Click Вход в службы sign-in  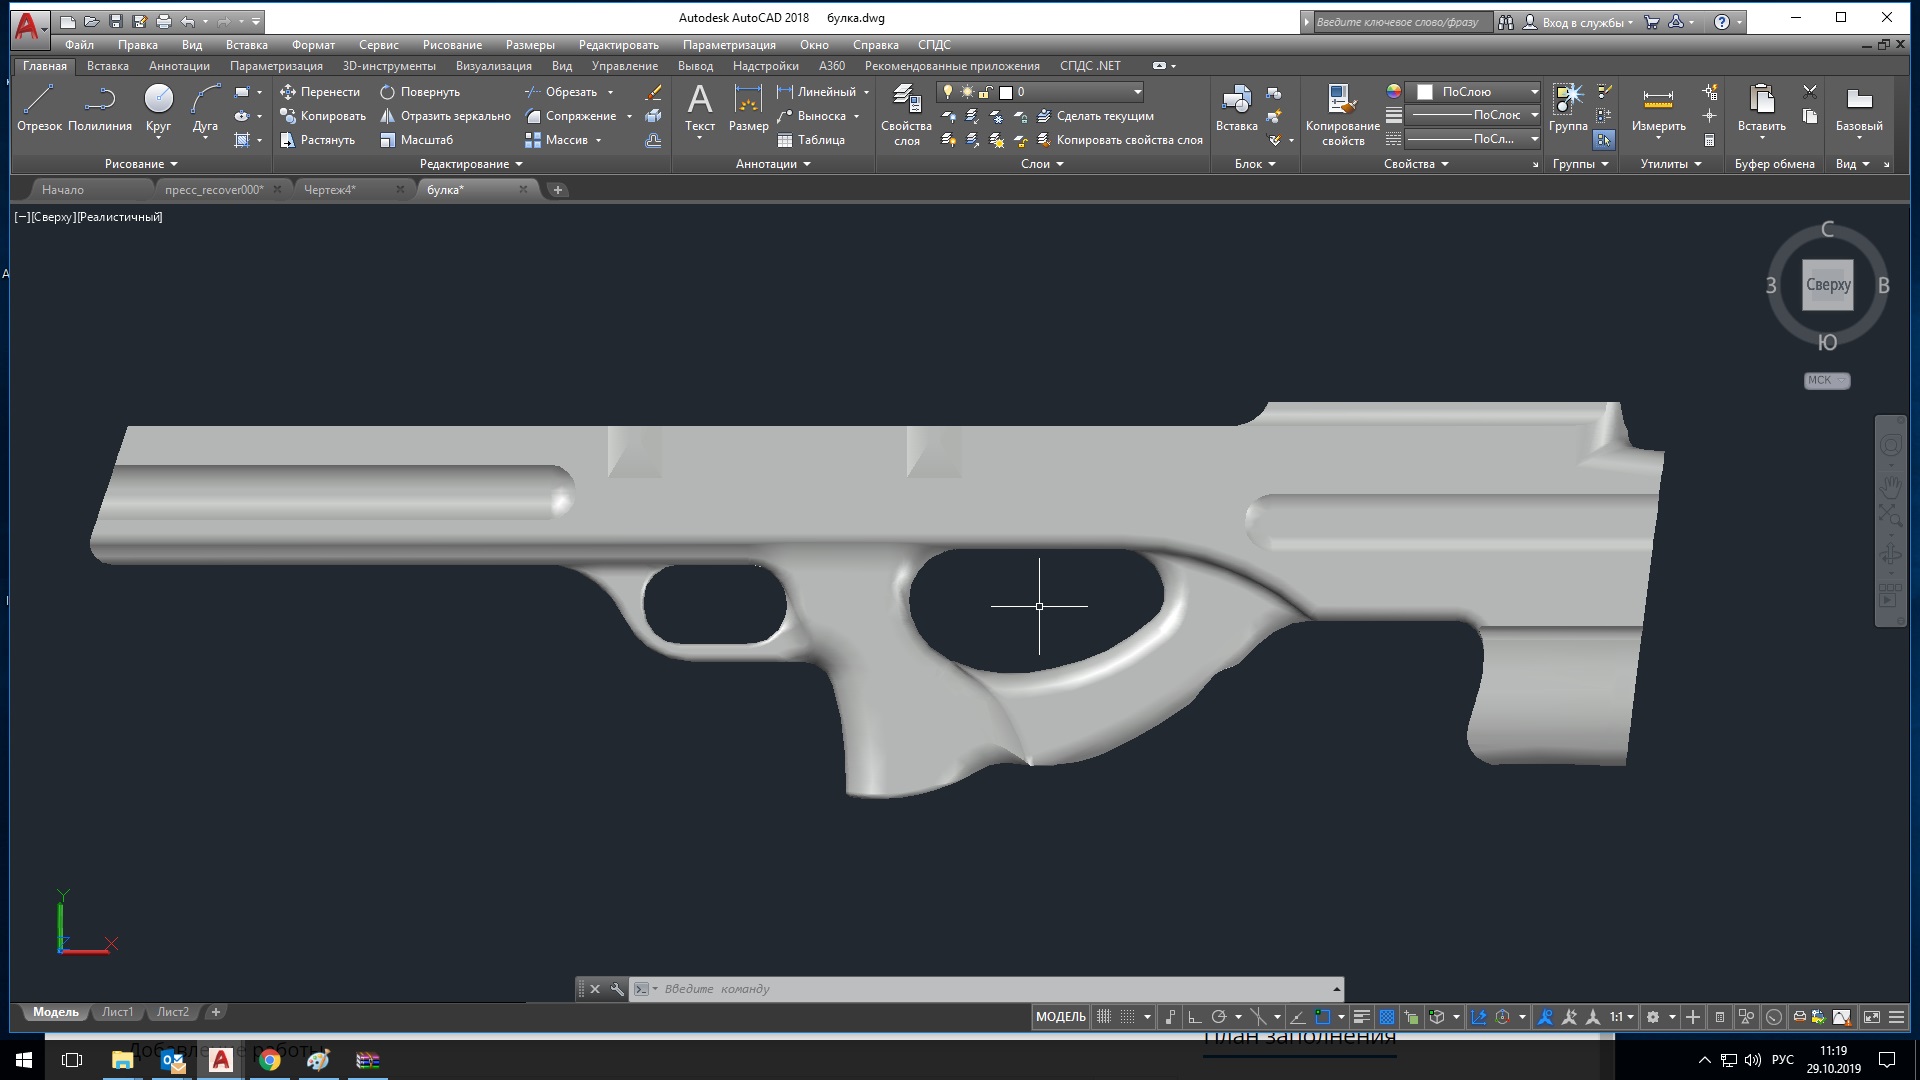1582,22
